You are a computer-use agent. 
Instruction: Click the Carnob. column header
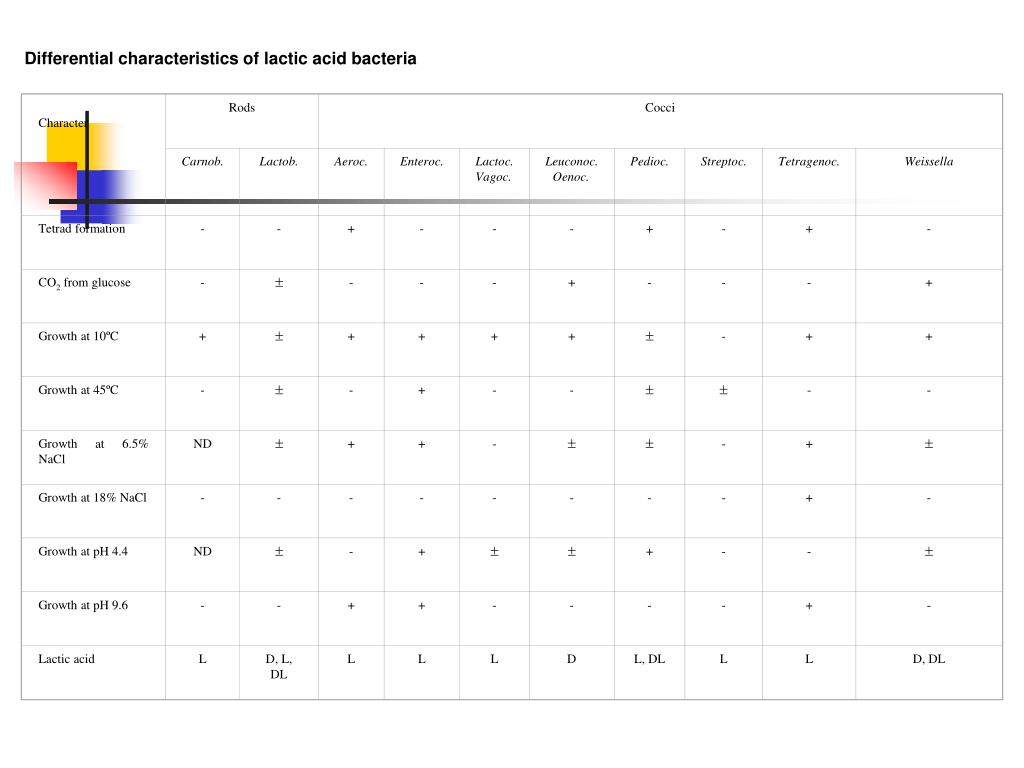pos(202,161)
